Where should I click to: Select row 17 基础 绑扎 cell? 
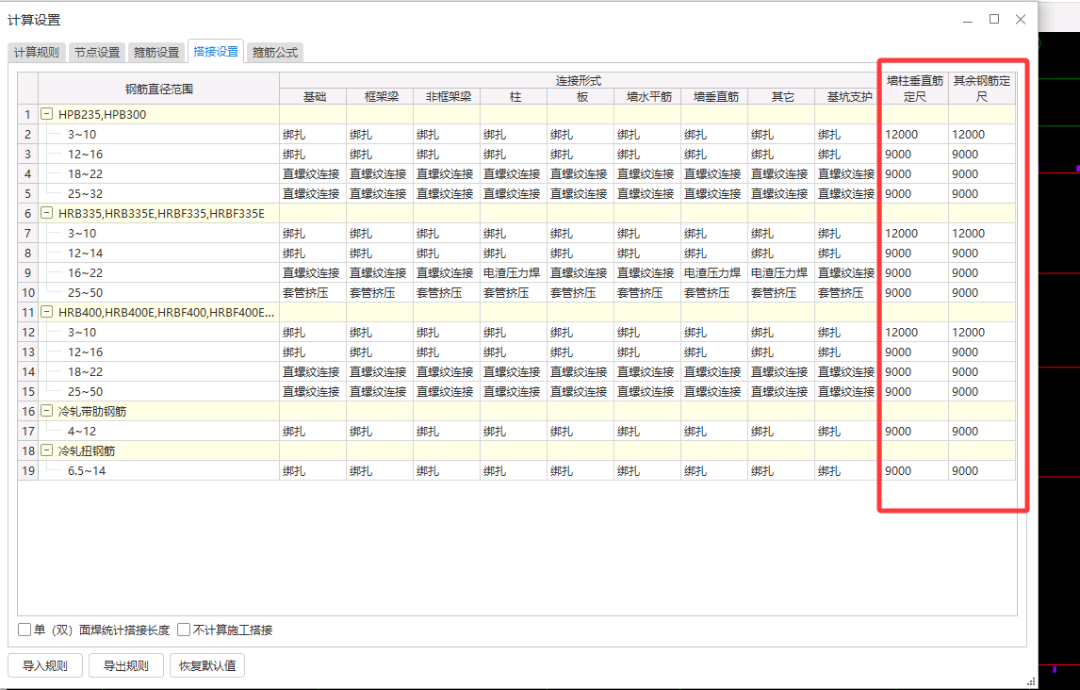(x=313, y=432)
